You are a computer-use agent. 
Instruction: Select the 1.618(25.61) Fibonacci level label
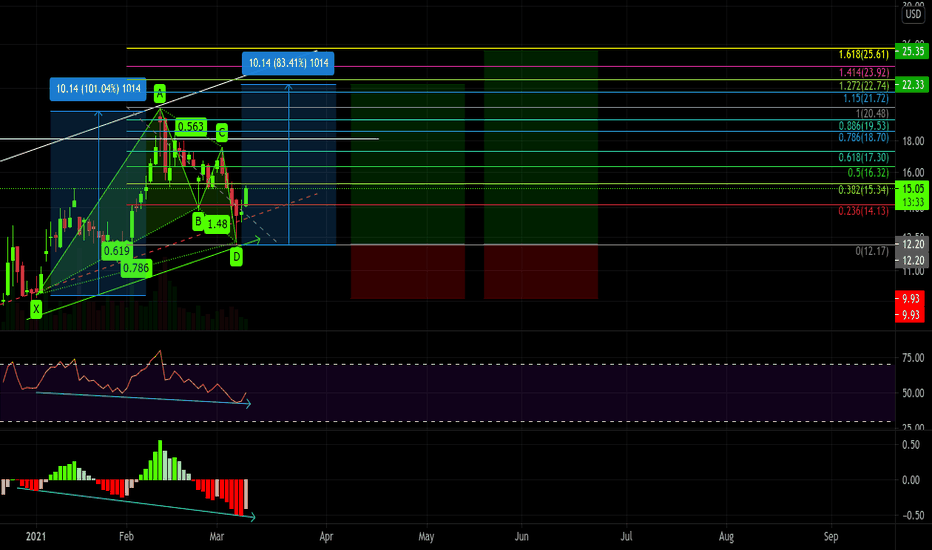click(x=863, y=55)
